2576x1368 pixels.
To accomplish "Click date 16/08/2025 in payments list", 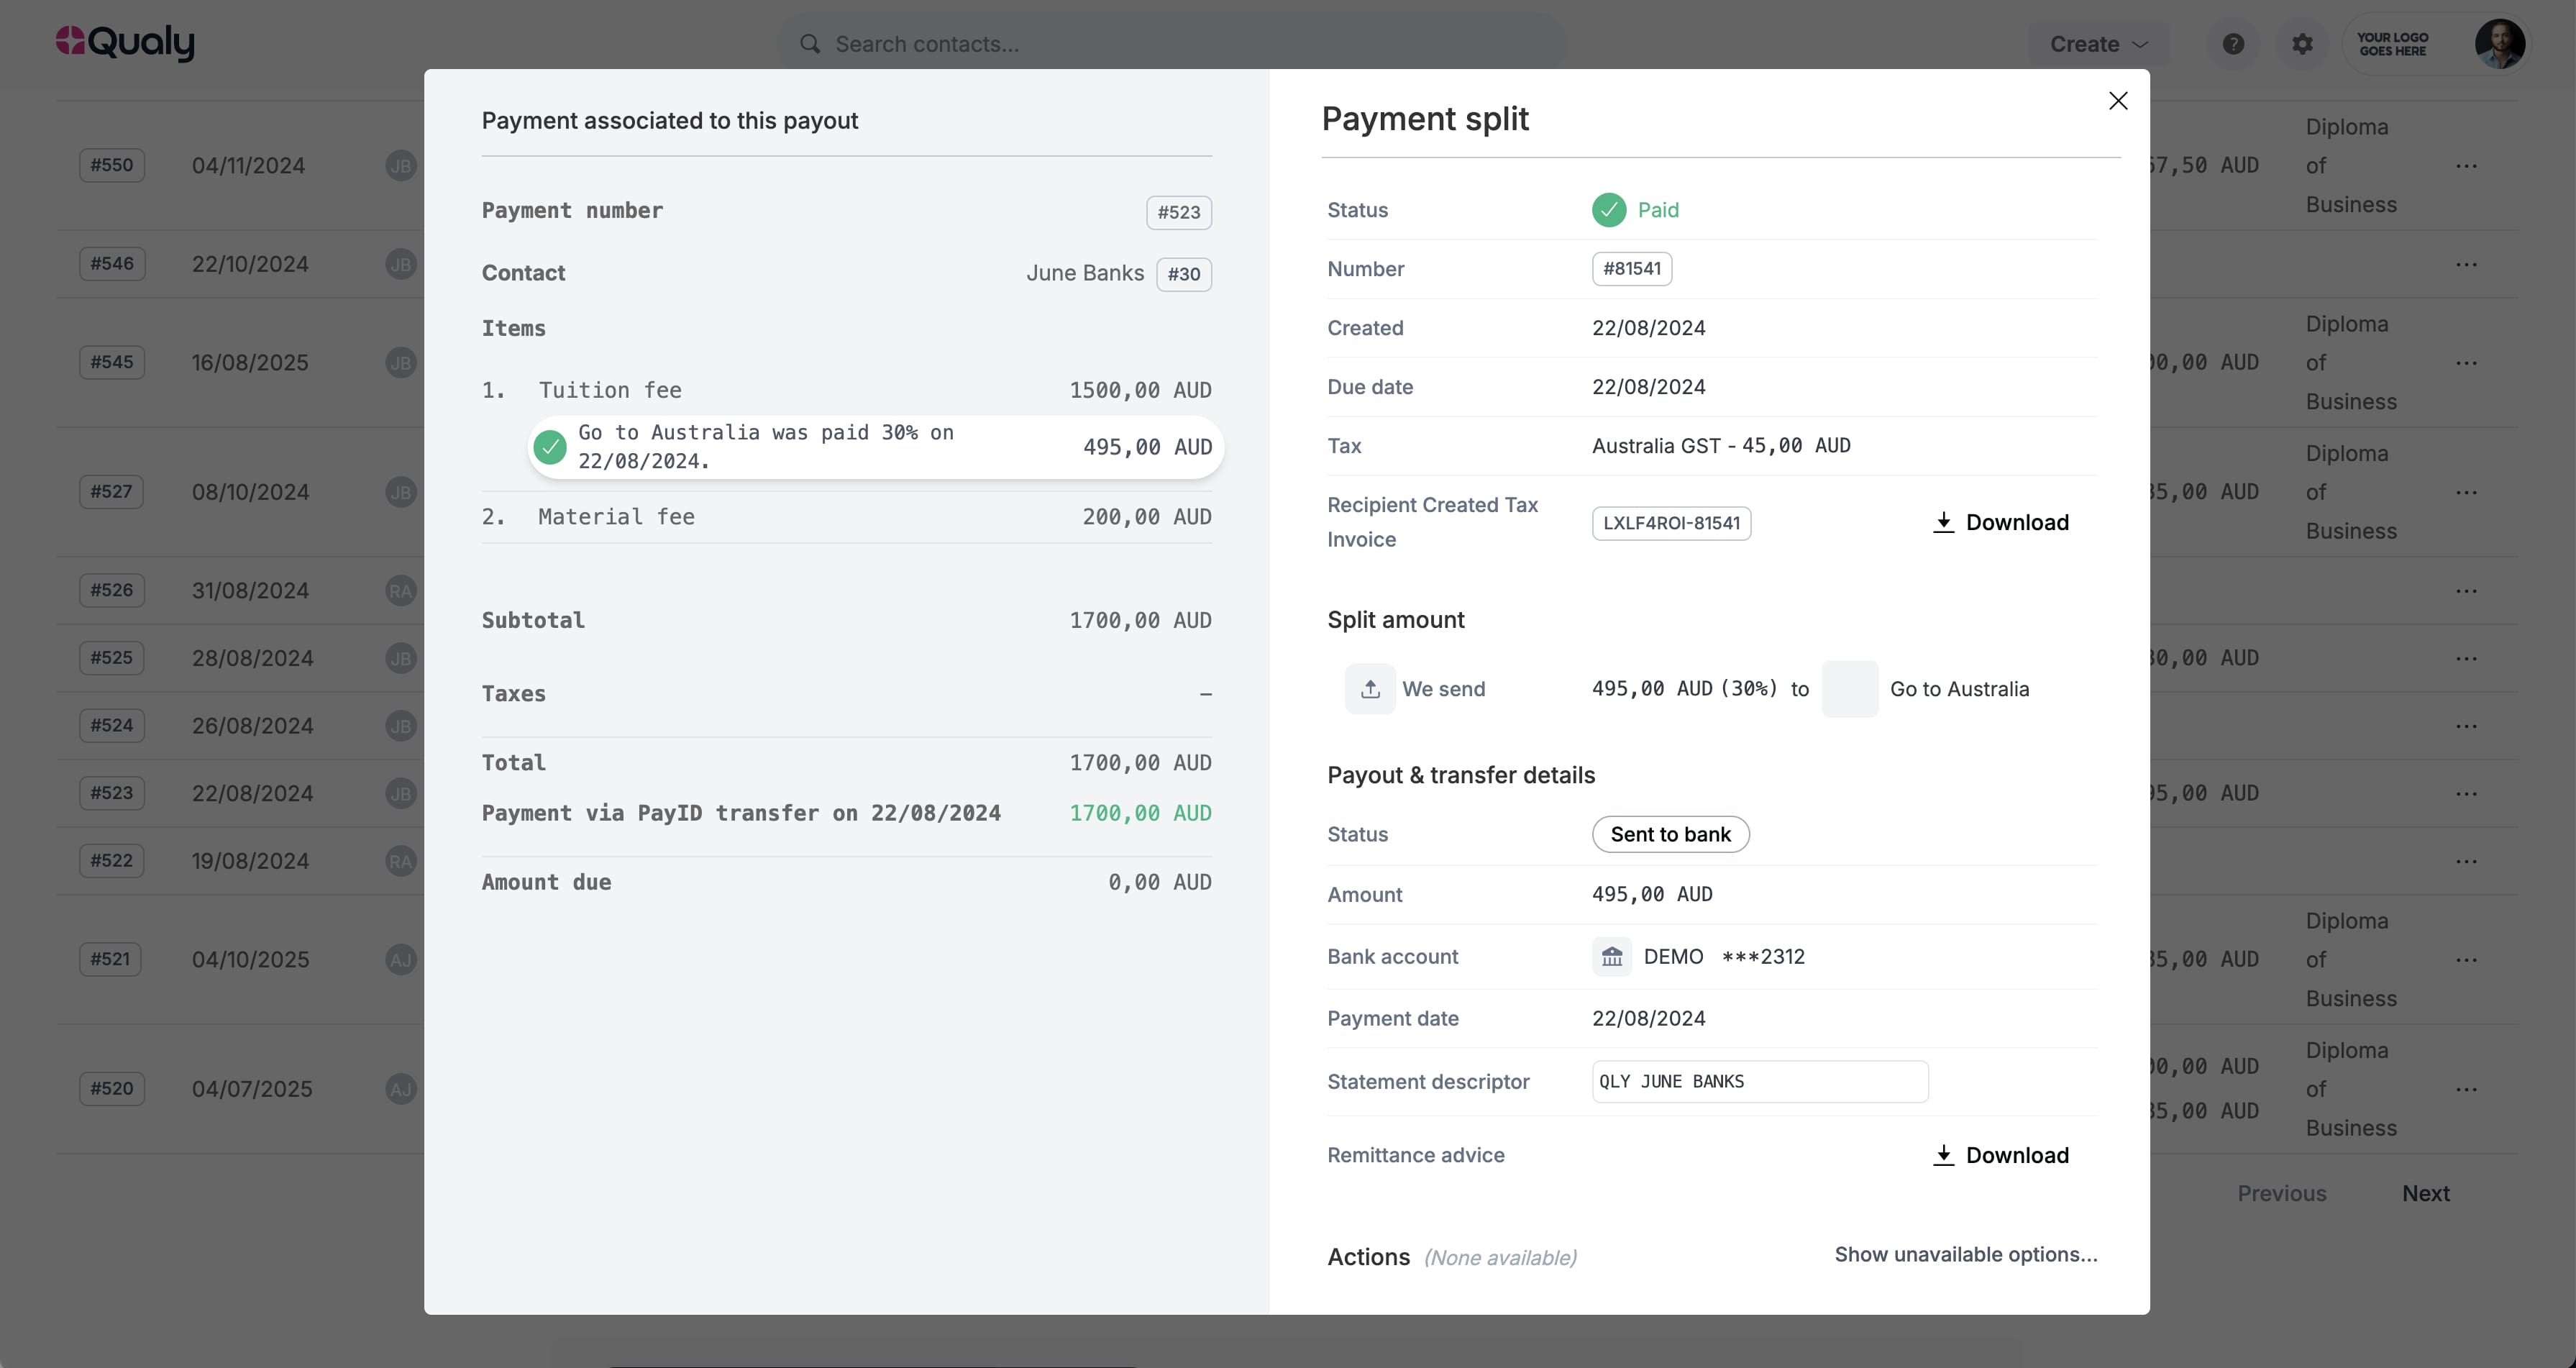I will (x=250, y=363).
